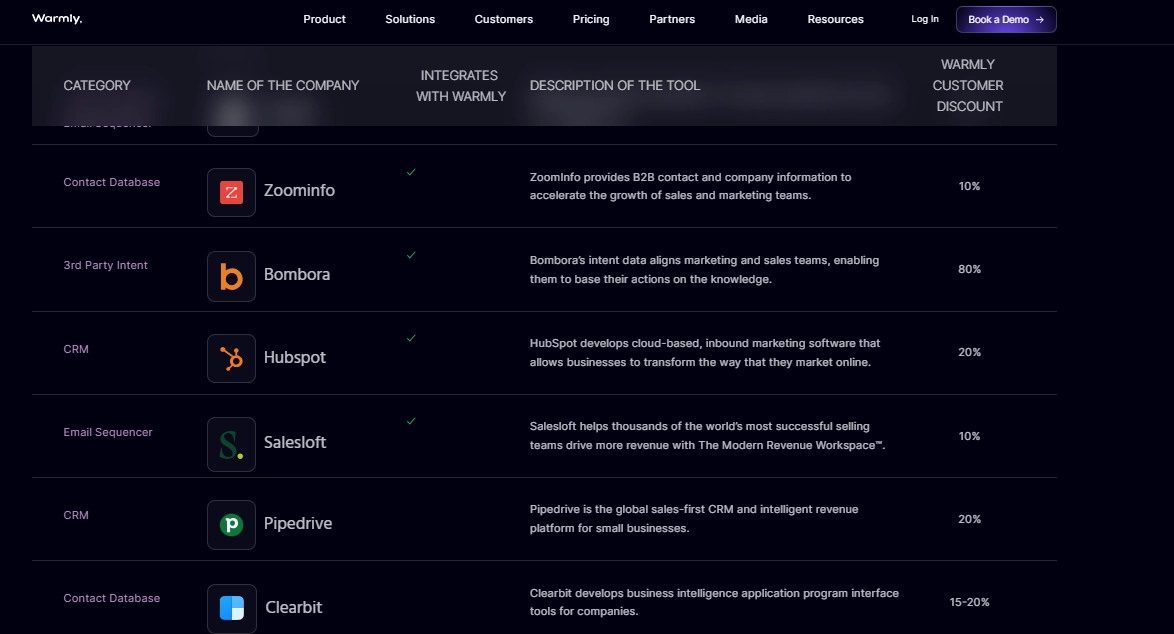Click the Salesloft logo icon
Viewport: 1174px width, 634px height.
(231, 444)
